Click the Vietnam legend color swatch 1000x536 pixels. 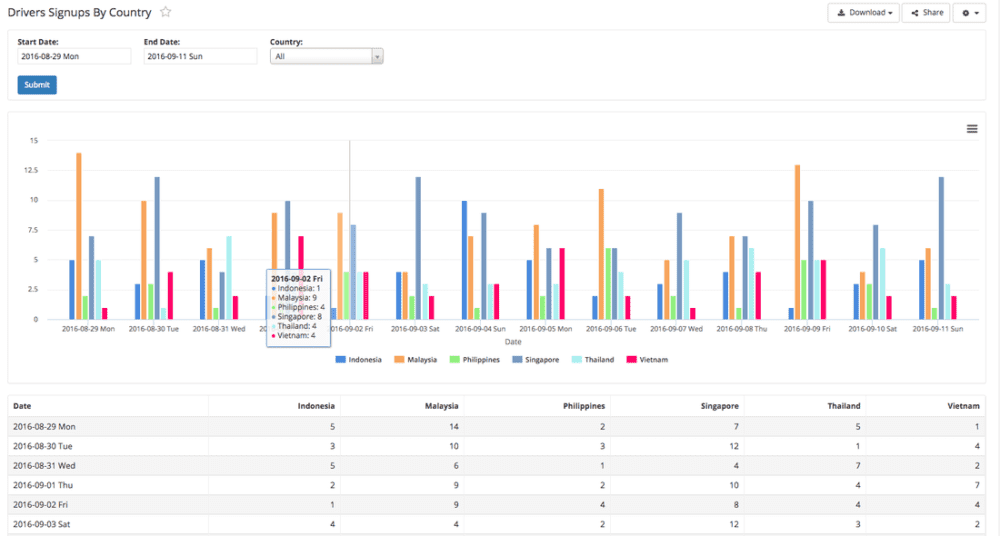click(x=631, y=360)
